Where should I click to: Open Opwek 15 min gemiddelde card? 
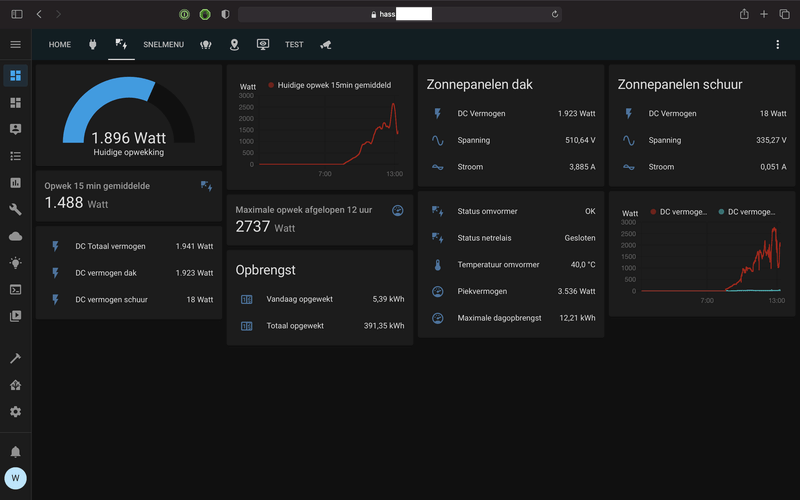pyautogui.click(x=129, y=195)
